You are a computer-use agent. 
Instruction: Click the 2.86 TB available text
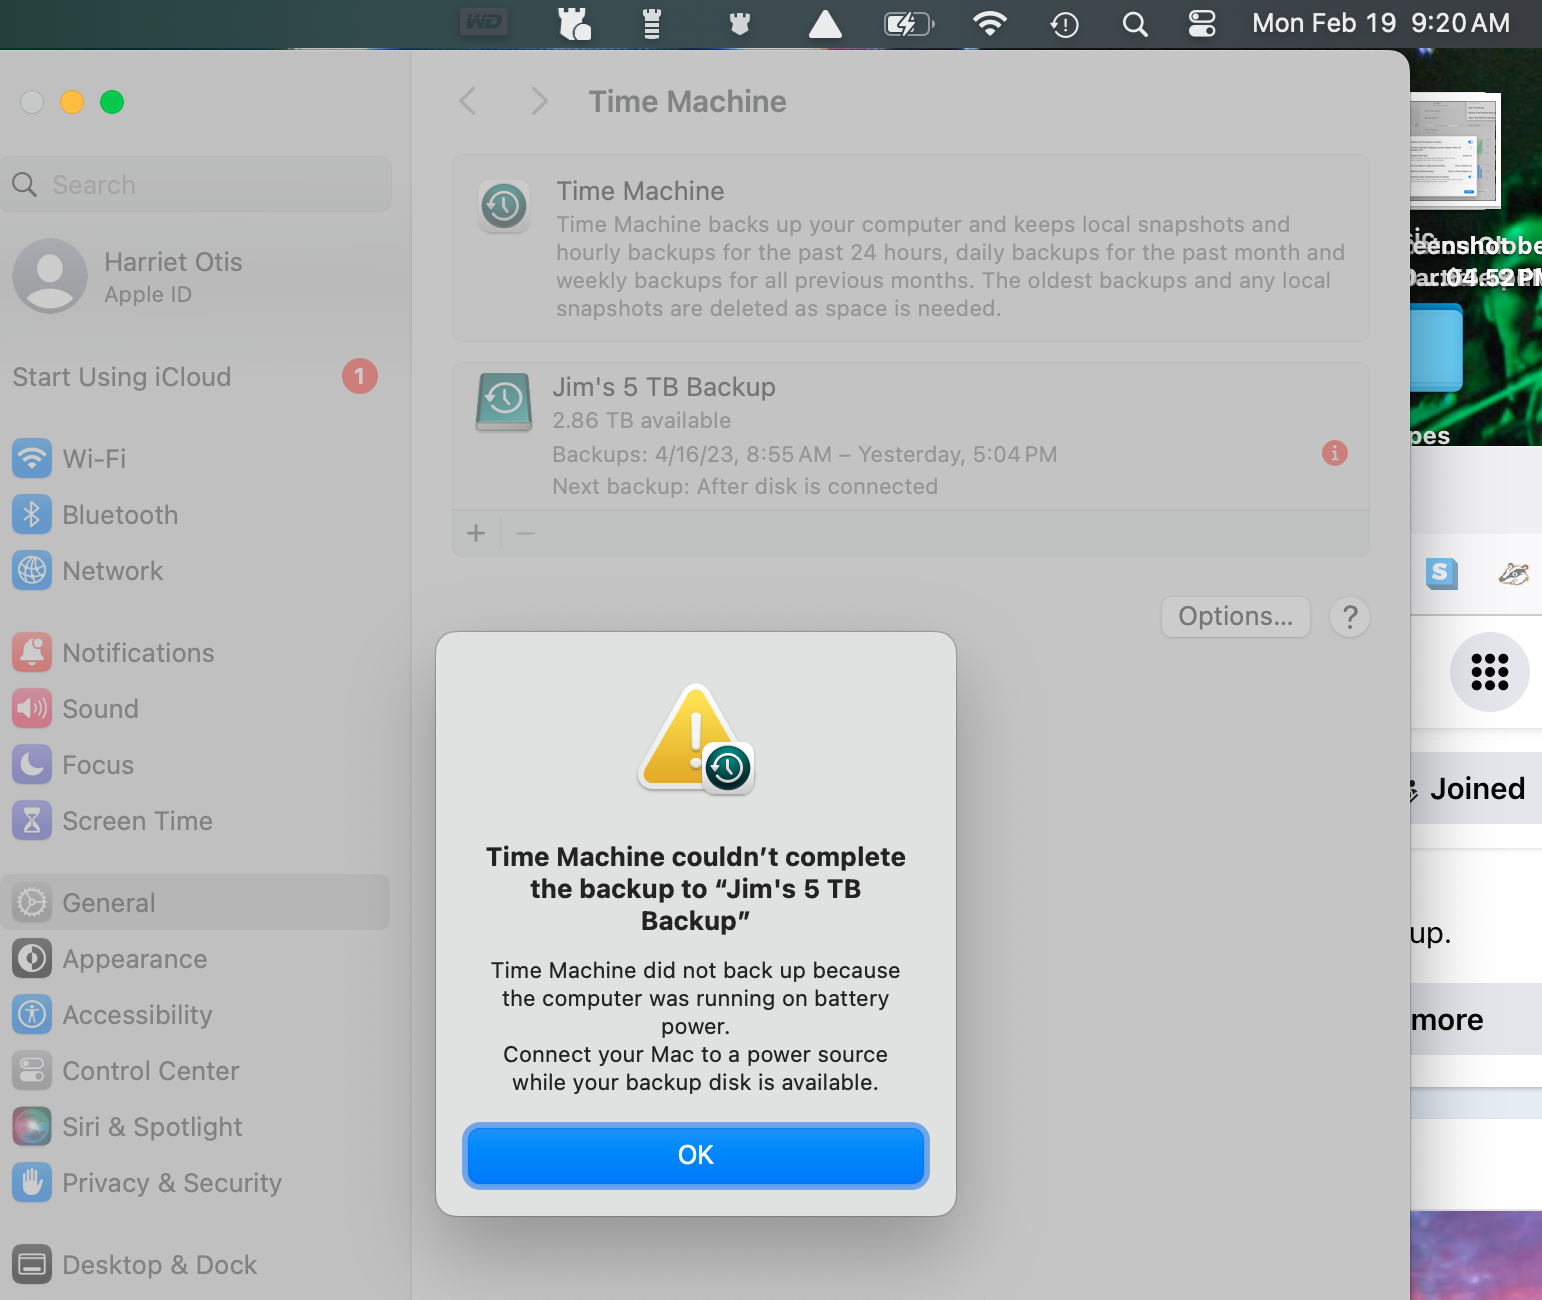tap(641, 420)
